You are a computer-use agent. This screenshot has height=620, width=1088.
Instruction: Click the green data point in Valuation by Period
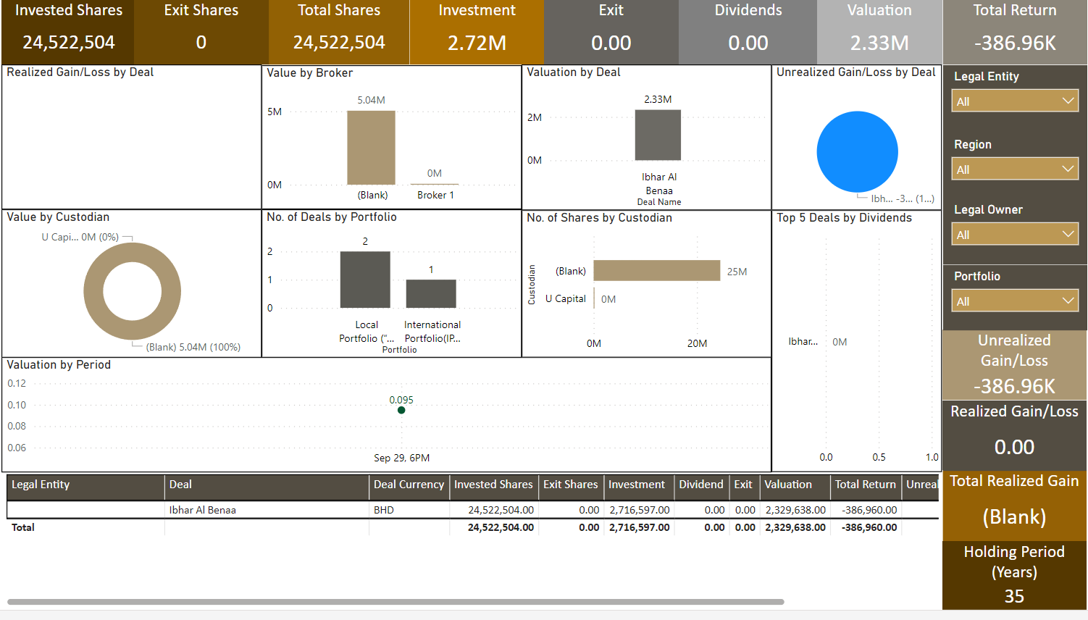click(401, 410)
